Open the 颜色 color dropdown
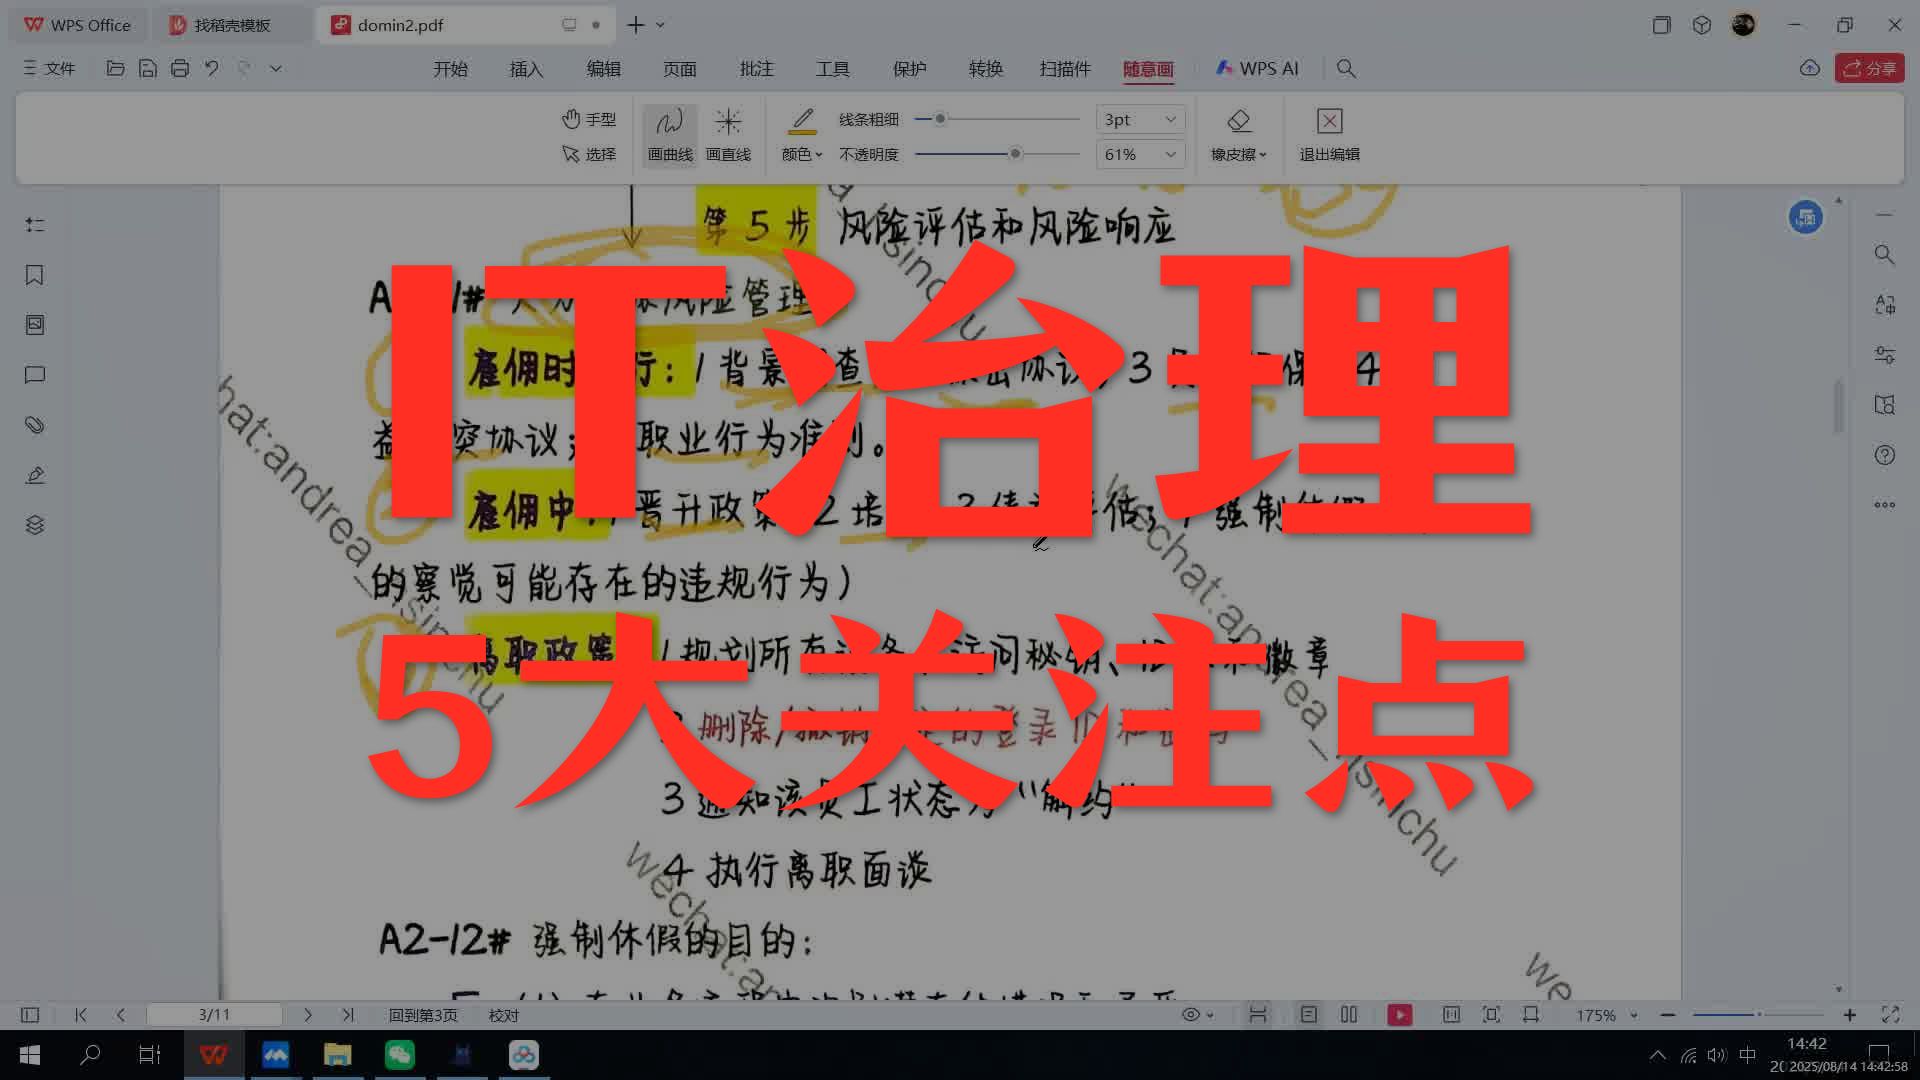Image resolution: width=1920 pixels, height=1080 pixels. [x=801, y=154]
